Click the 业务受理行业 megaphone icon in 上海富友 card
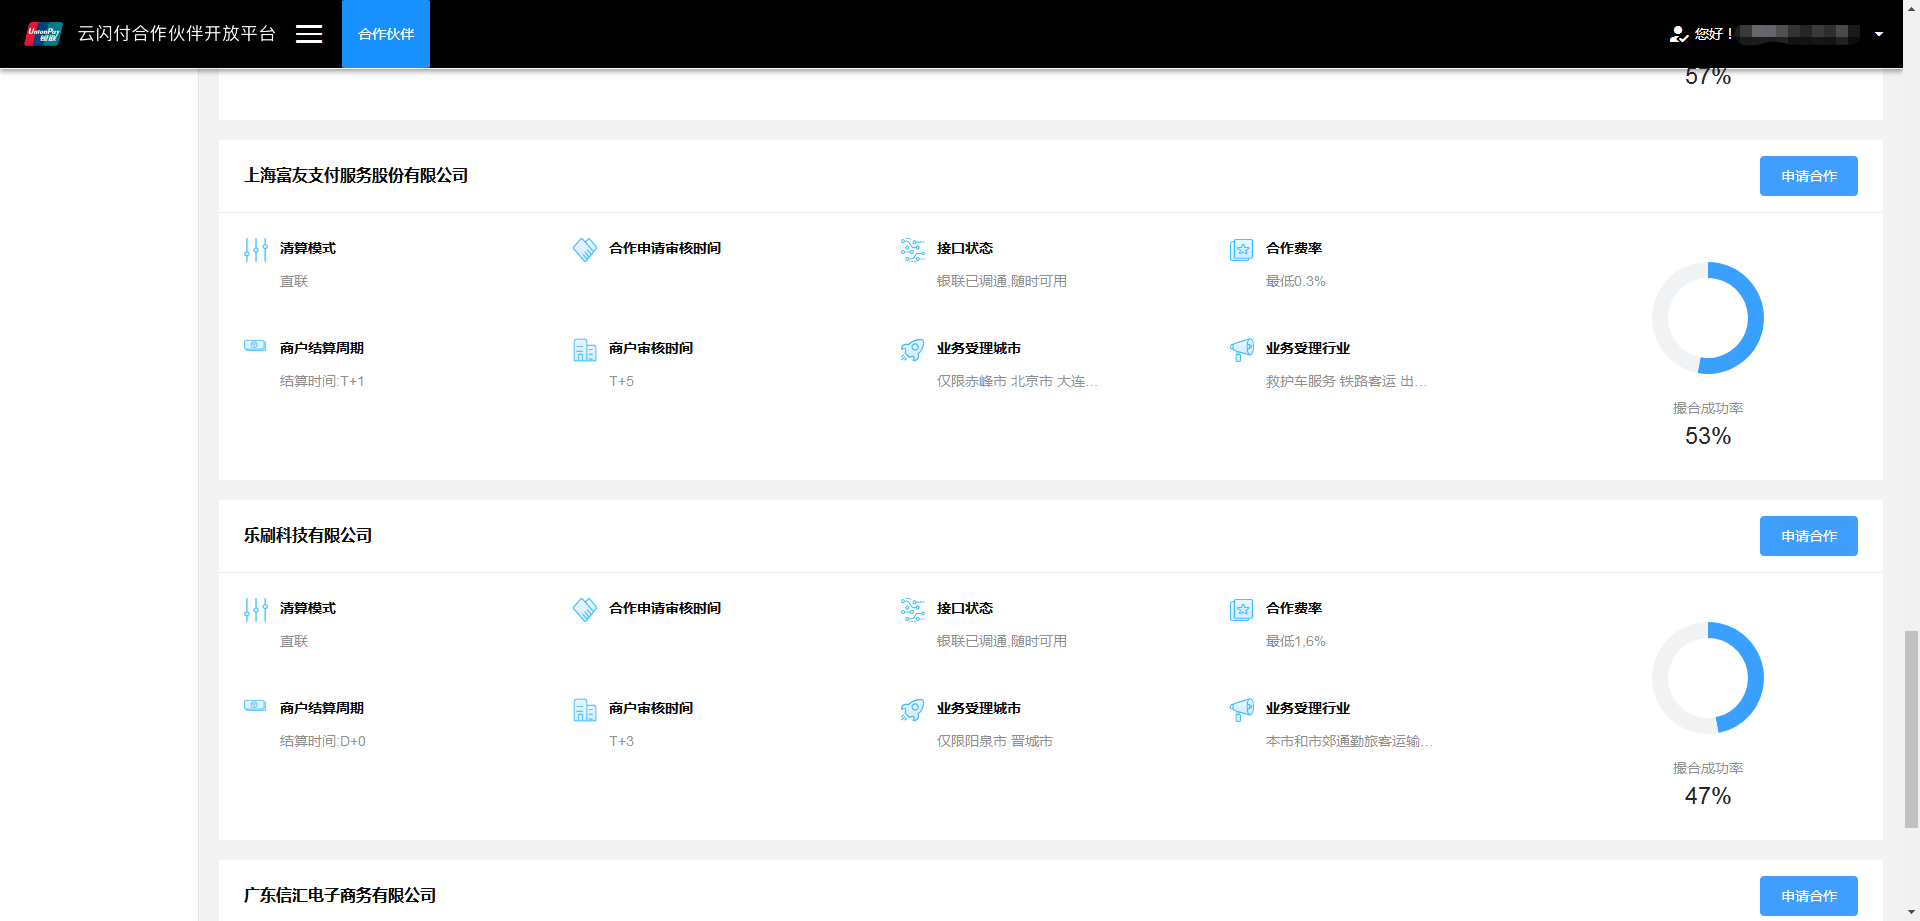This screenshot has height=921, width=1920. [1241, 350]
